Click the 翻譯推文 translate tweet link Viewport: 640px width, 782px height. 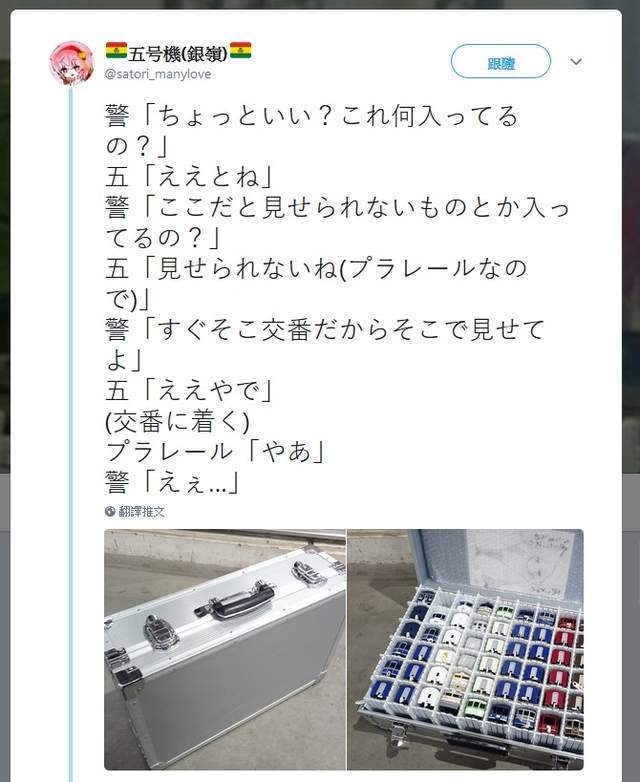pyautogui.click(x=141, y=511)
